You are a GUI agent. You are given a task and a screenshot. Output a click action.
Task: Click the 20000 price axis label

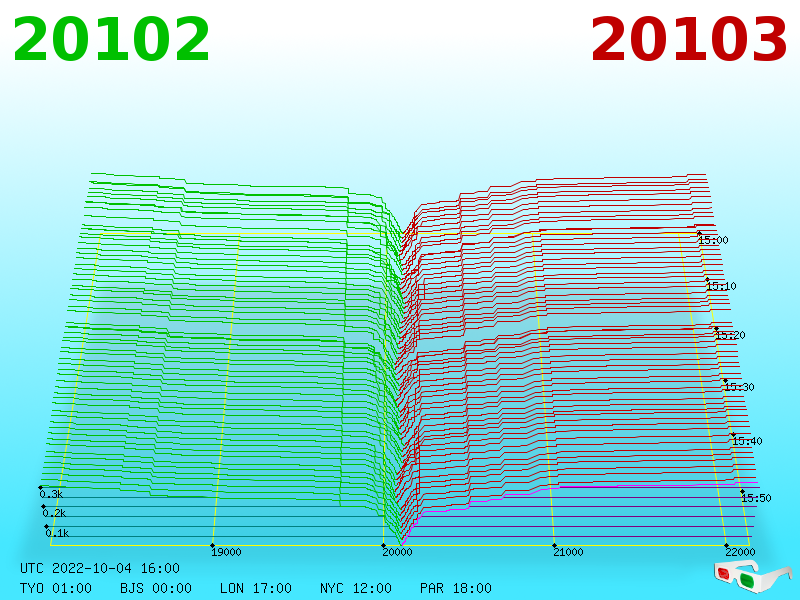[397, 552]
